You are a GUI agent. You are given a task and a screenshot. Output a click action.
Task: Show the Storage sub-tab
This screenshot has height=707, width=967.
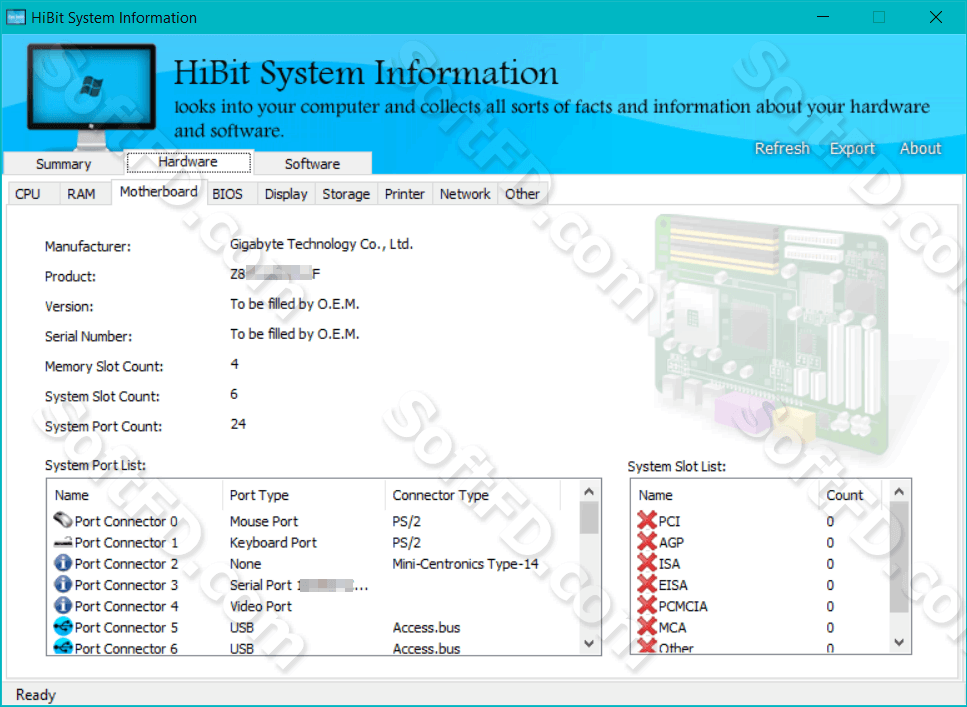(346, 194)
